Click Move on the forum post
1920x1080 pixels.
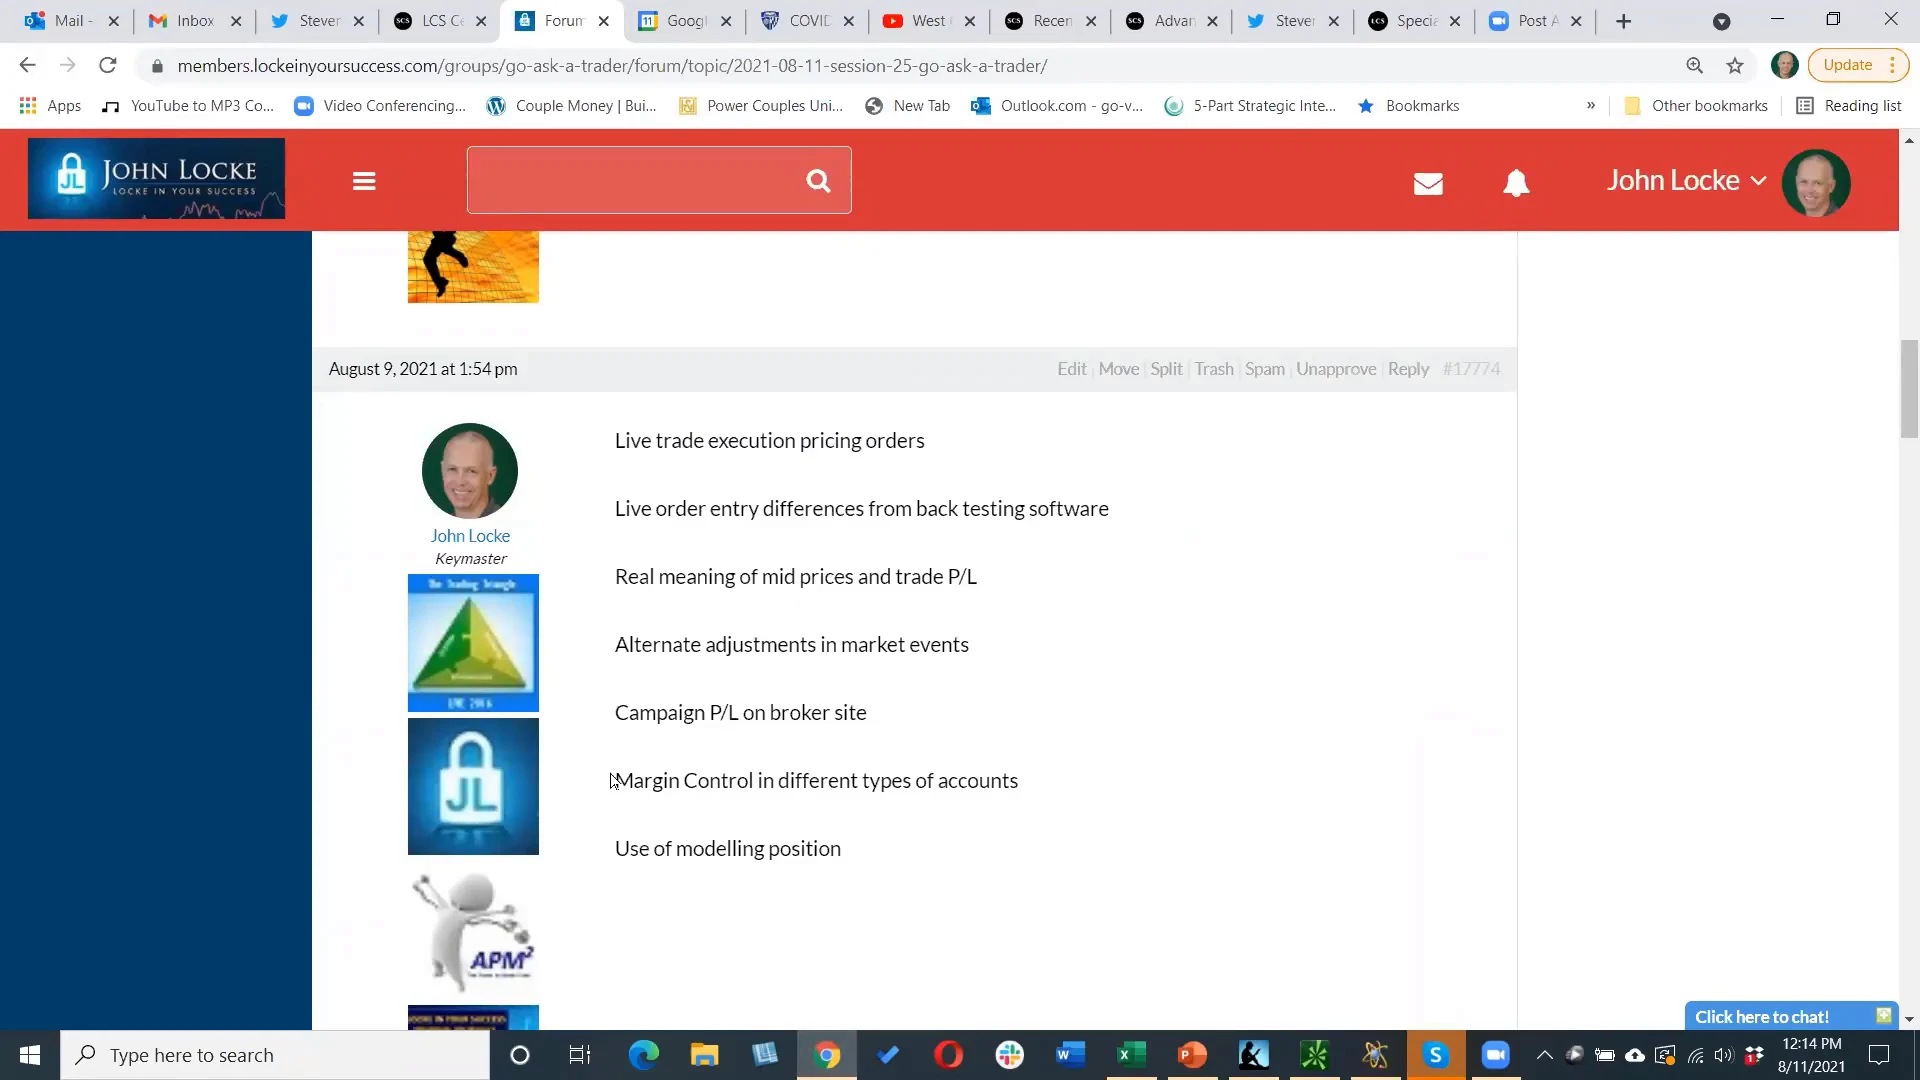pos(1118,369)
